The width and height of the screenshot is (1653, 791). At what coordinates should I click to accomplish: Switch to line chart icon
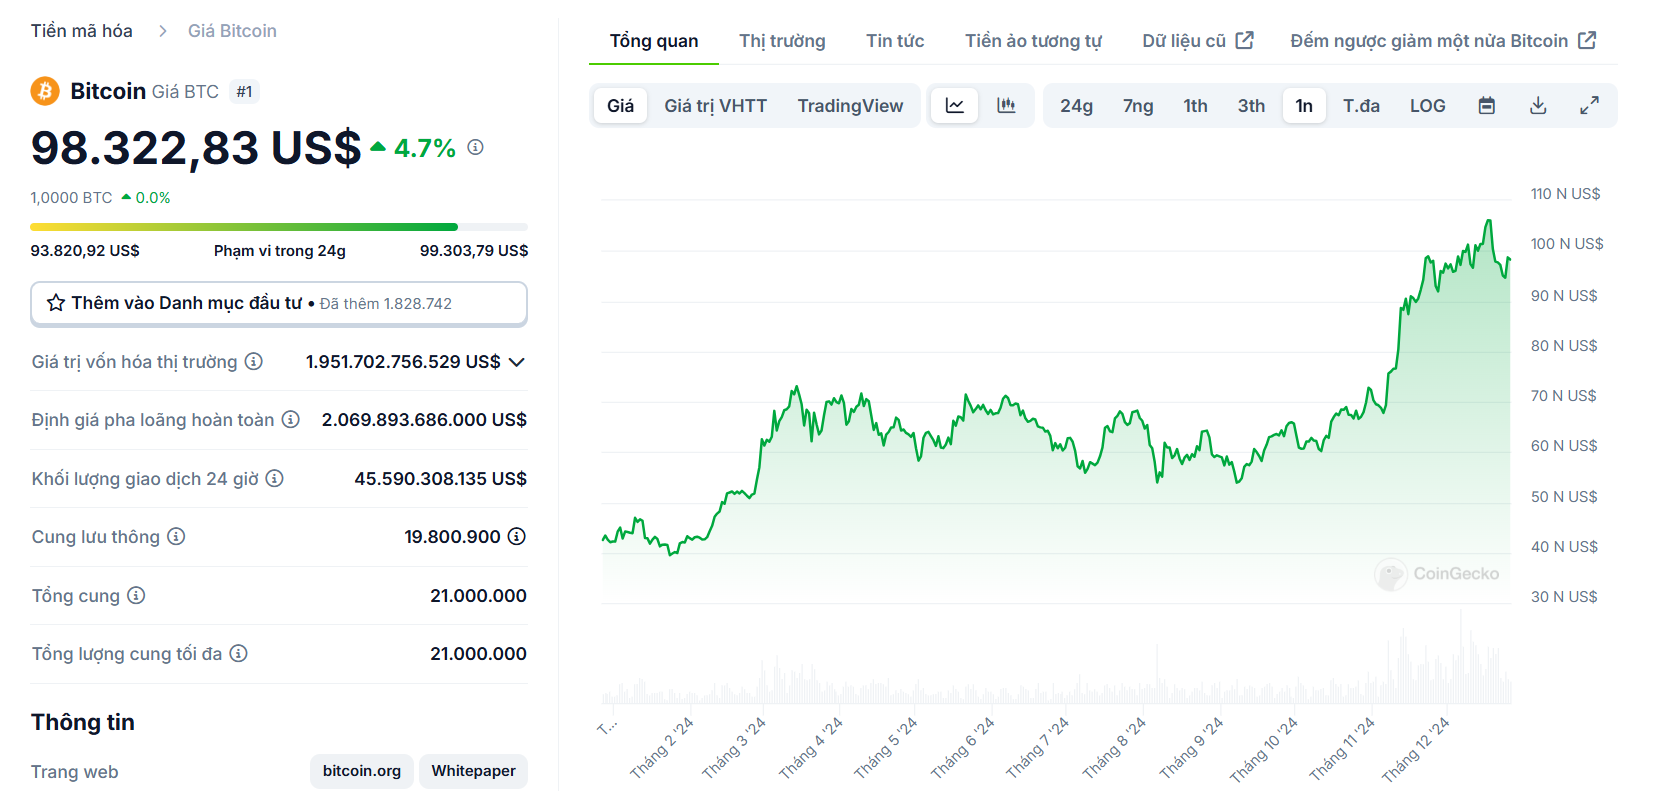[955, 106]
